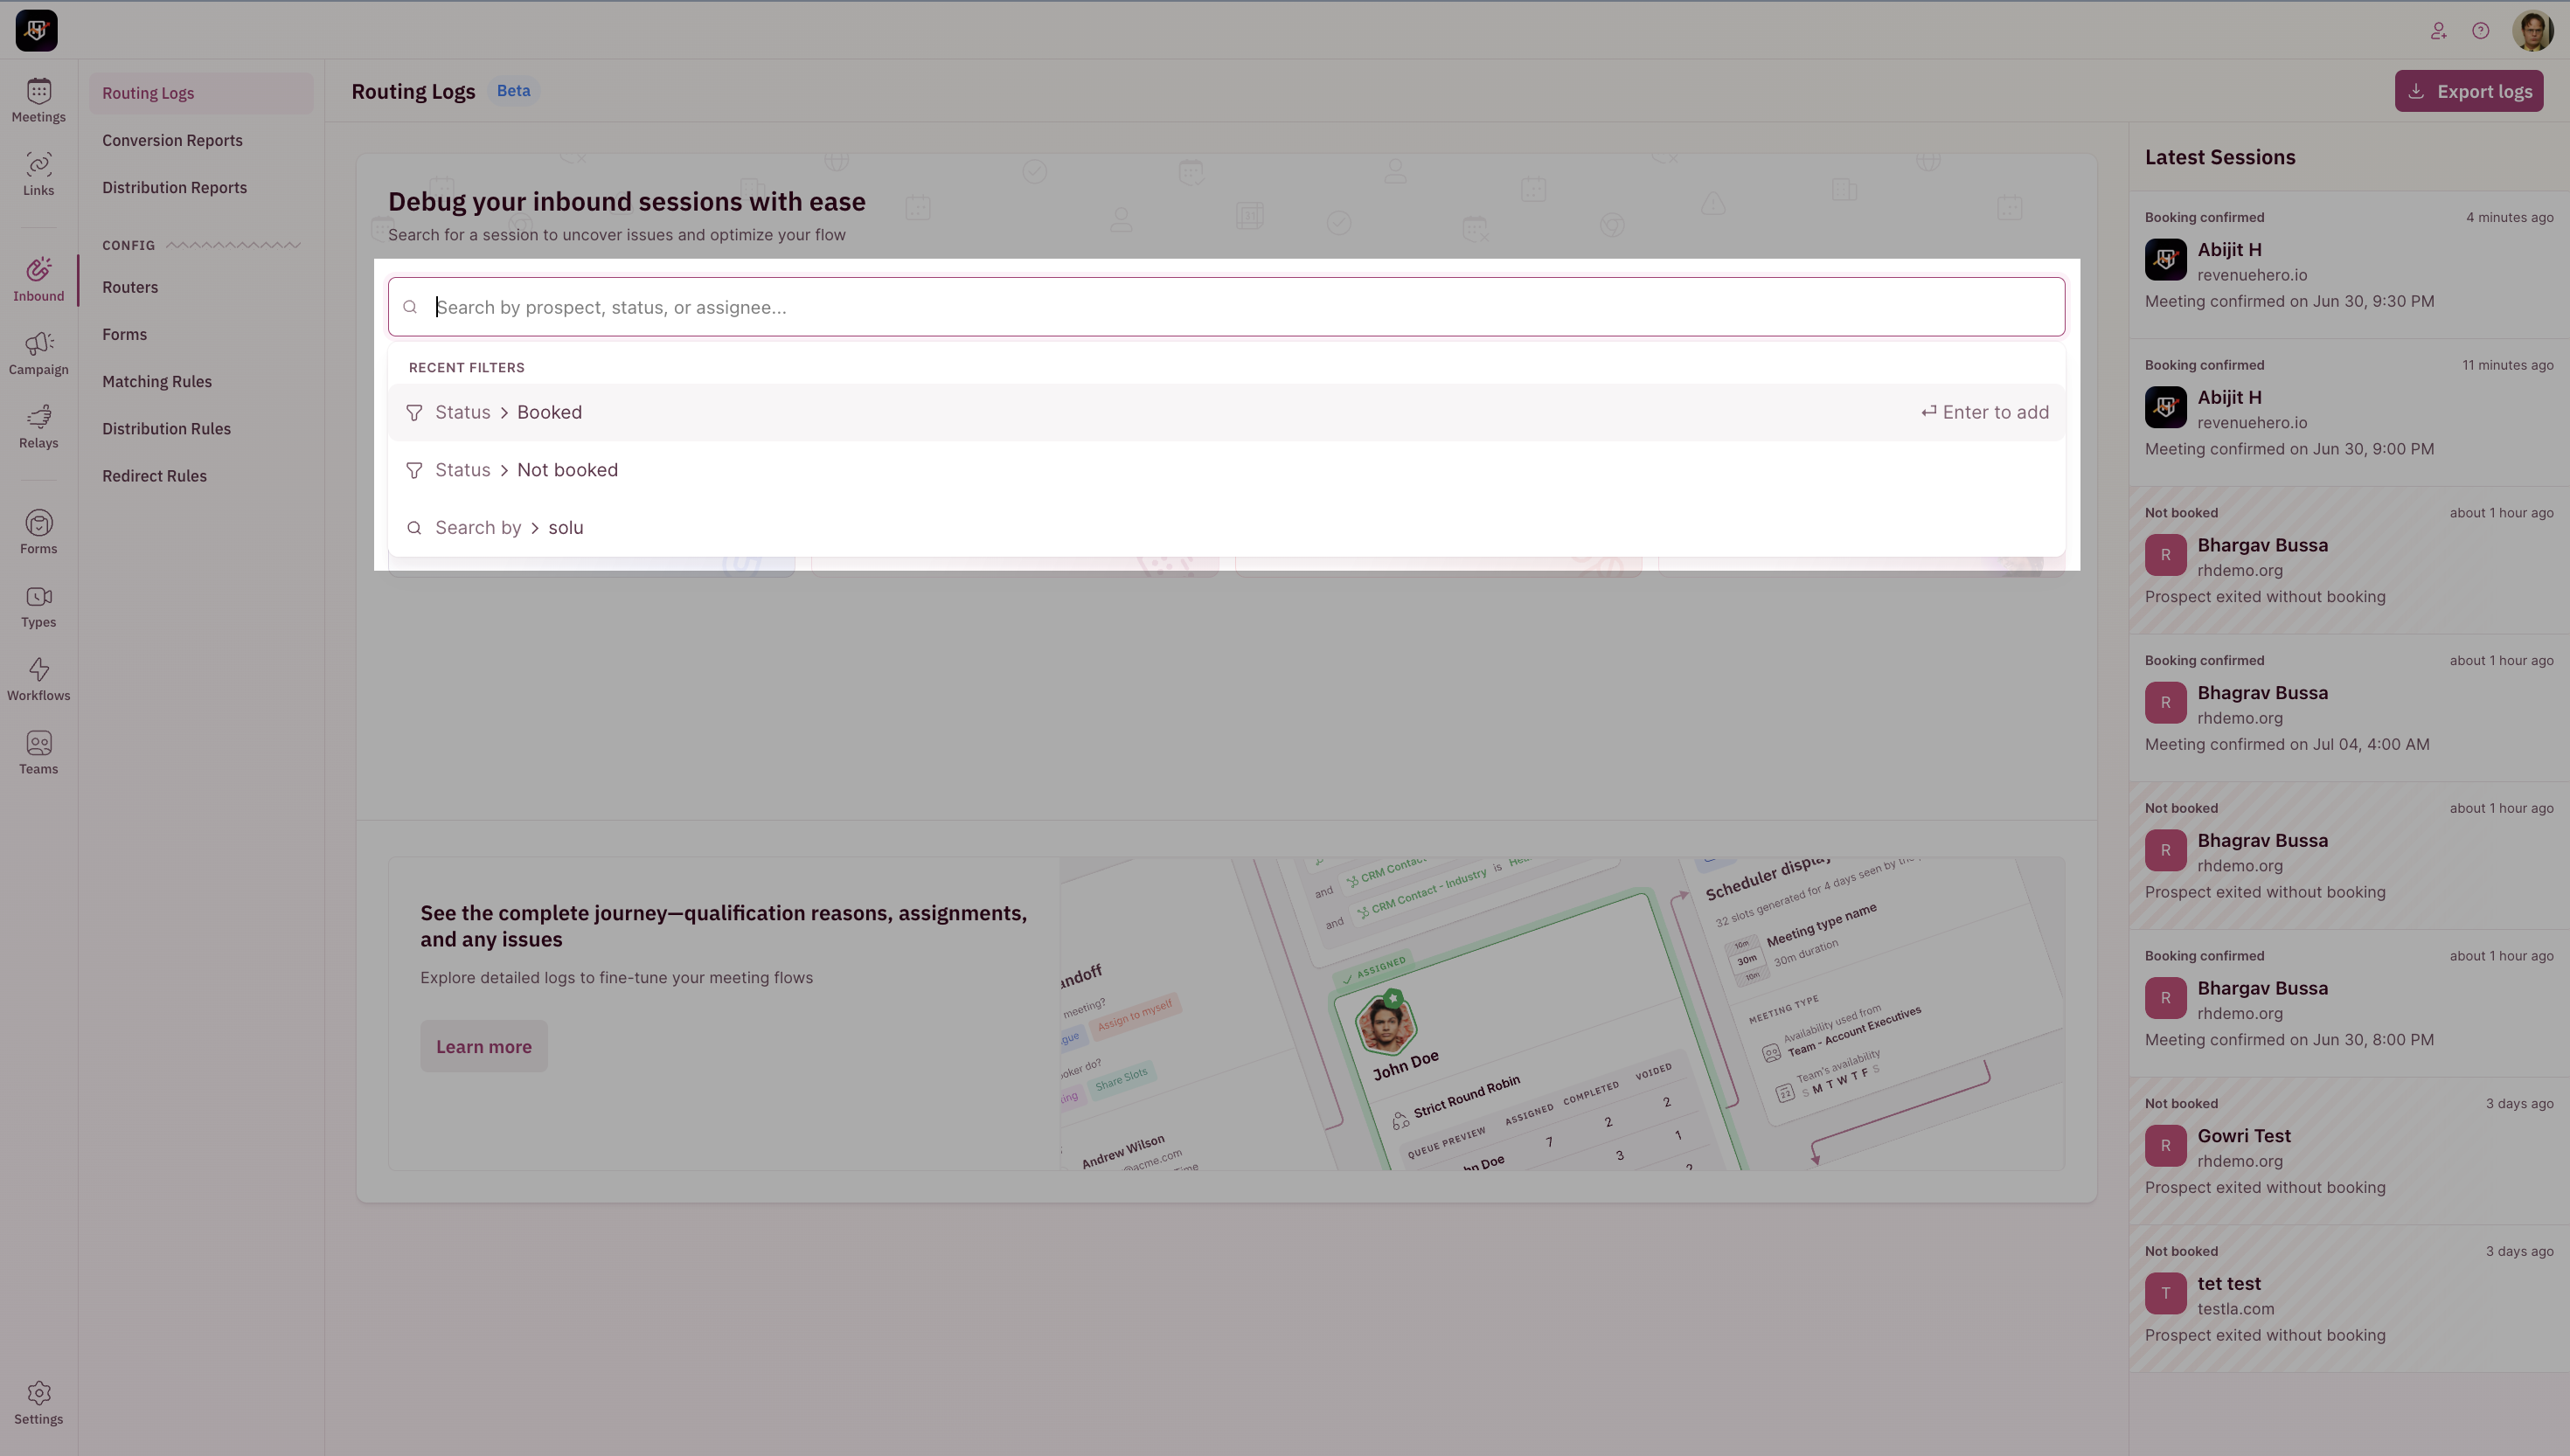Open Distribution Reports in the side menu

pyautogui.click(x=201, y=187)
